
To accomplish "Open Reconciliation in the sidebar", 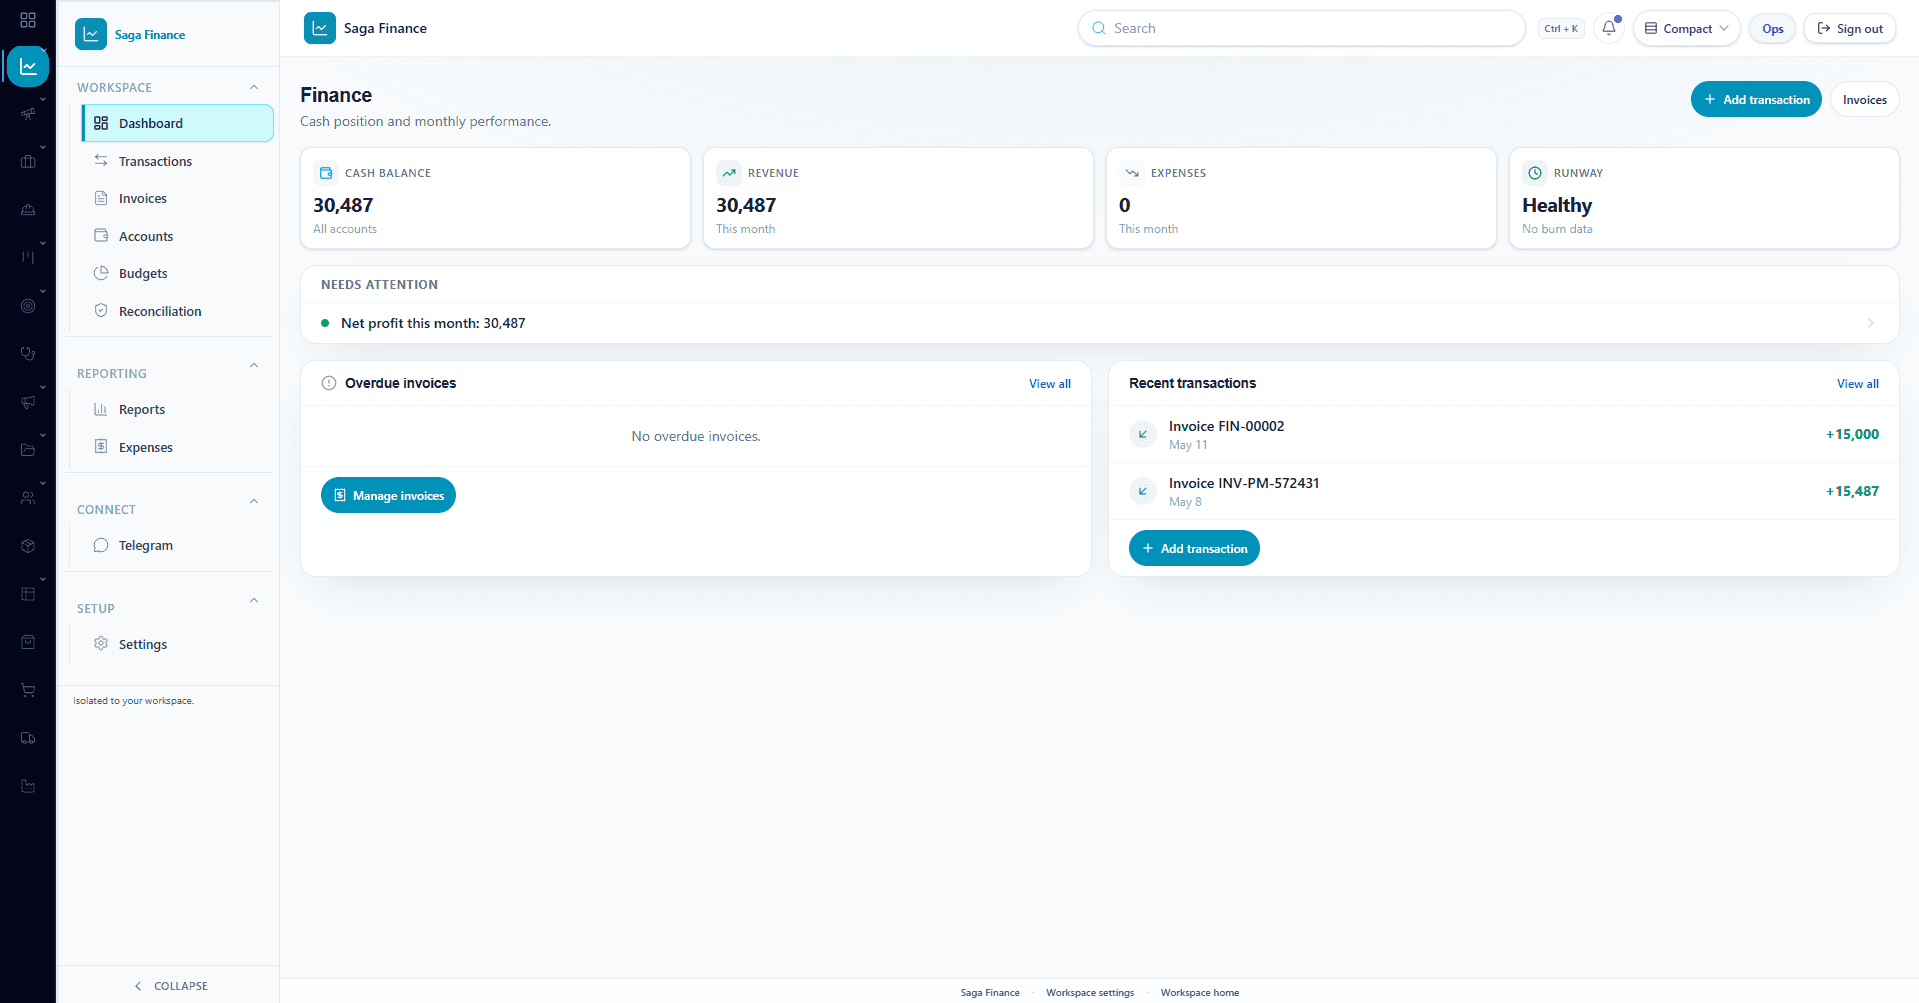I will tap(177, 311).
